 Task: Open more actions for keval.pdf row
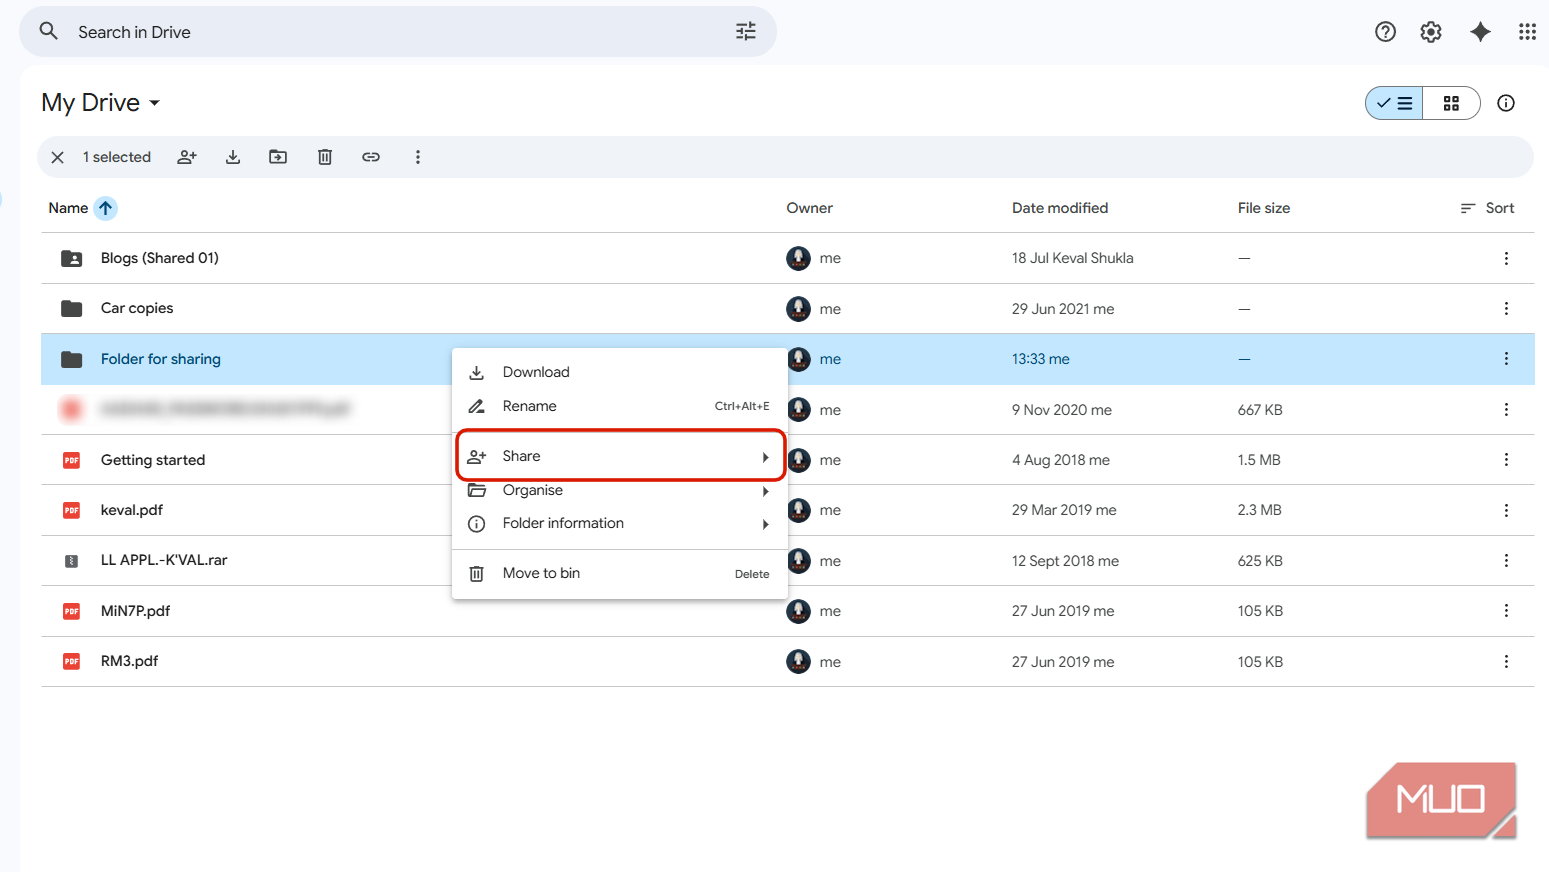point(1506,510)
